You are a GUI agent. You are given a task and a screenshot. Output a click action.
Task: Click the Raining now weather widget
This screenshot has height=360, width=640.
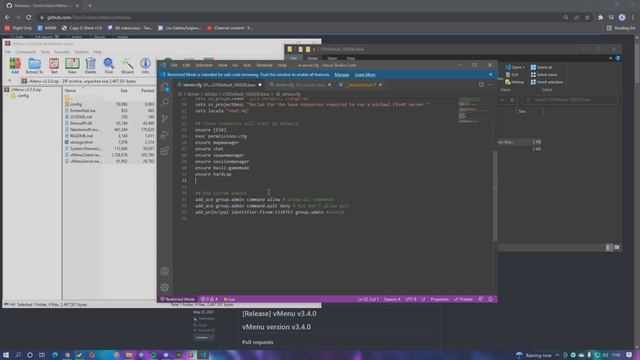534,356
